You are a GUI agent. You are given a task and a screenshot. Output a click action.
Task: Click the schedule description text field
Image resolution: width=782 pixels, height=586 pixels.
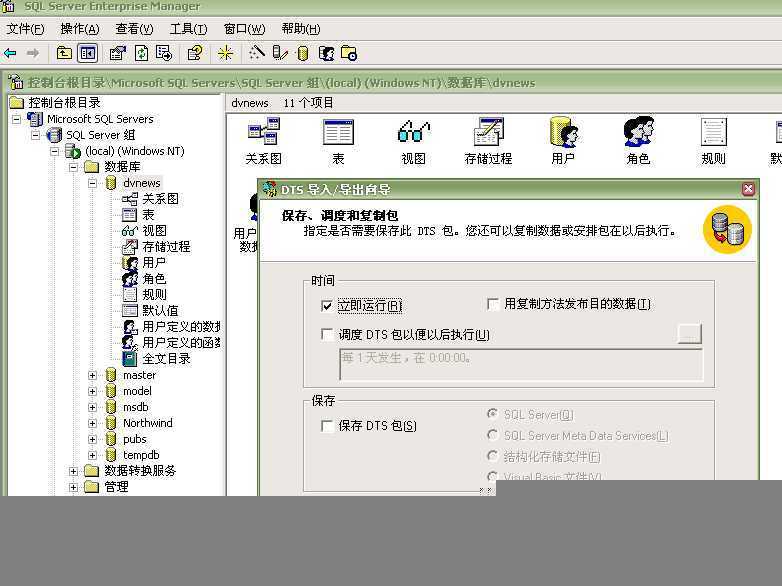[521, 365]
